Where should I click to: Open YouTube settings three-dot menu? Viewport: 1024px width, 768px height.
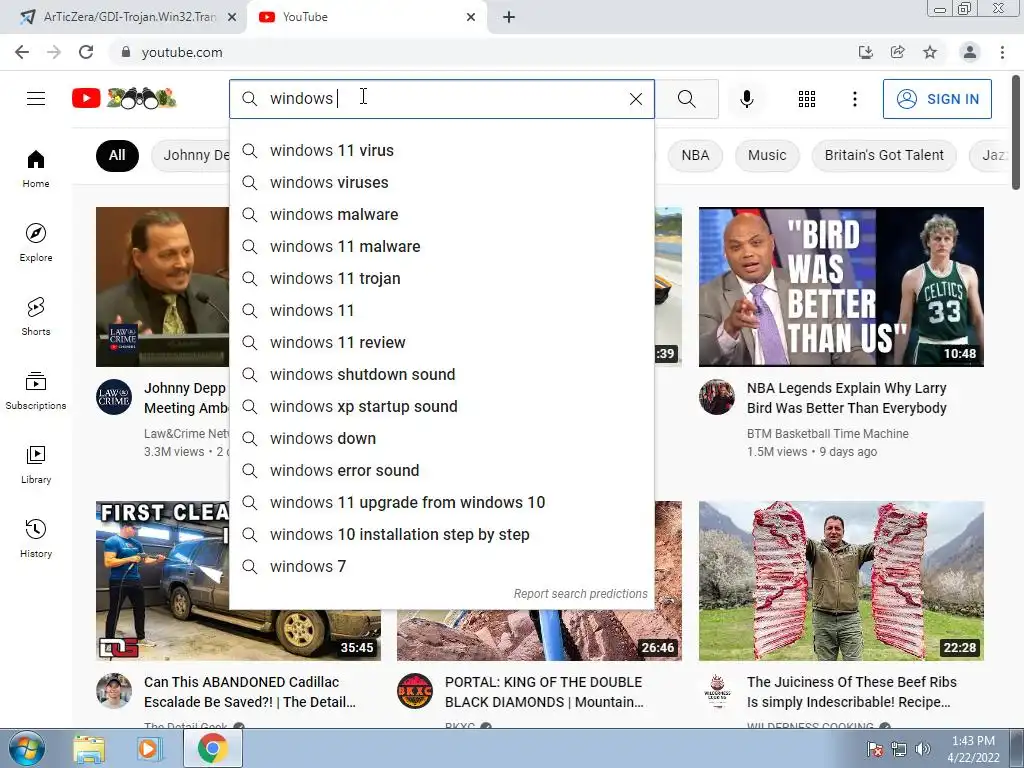[x=854, y=99]
